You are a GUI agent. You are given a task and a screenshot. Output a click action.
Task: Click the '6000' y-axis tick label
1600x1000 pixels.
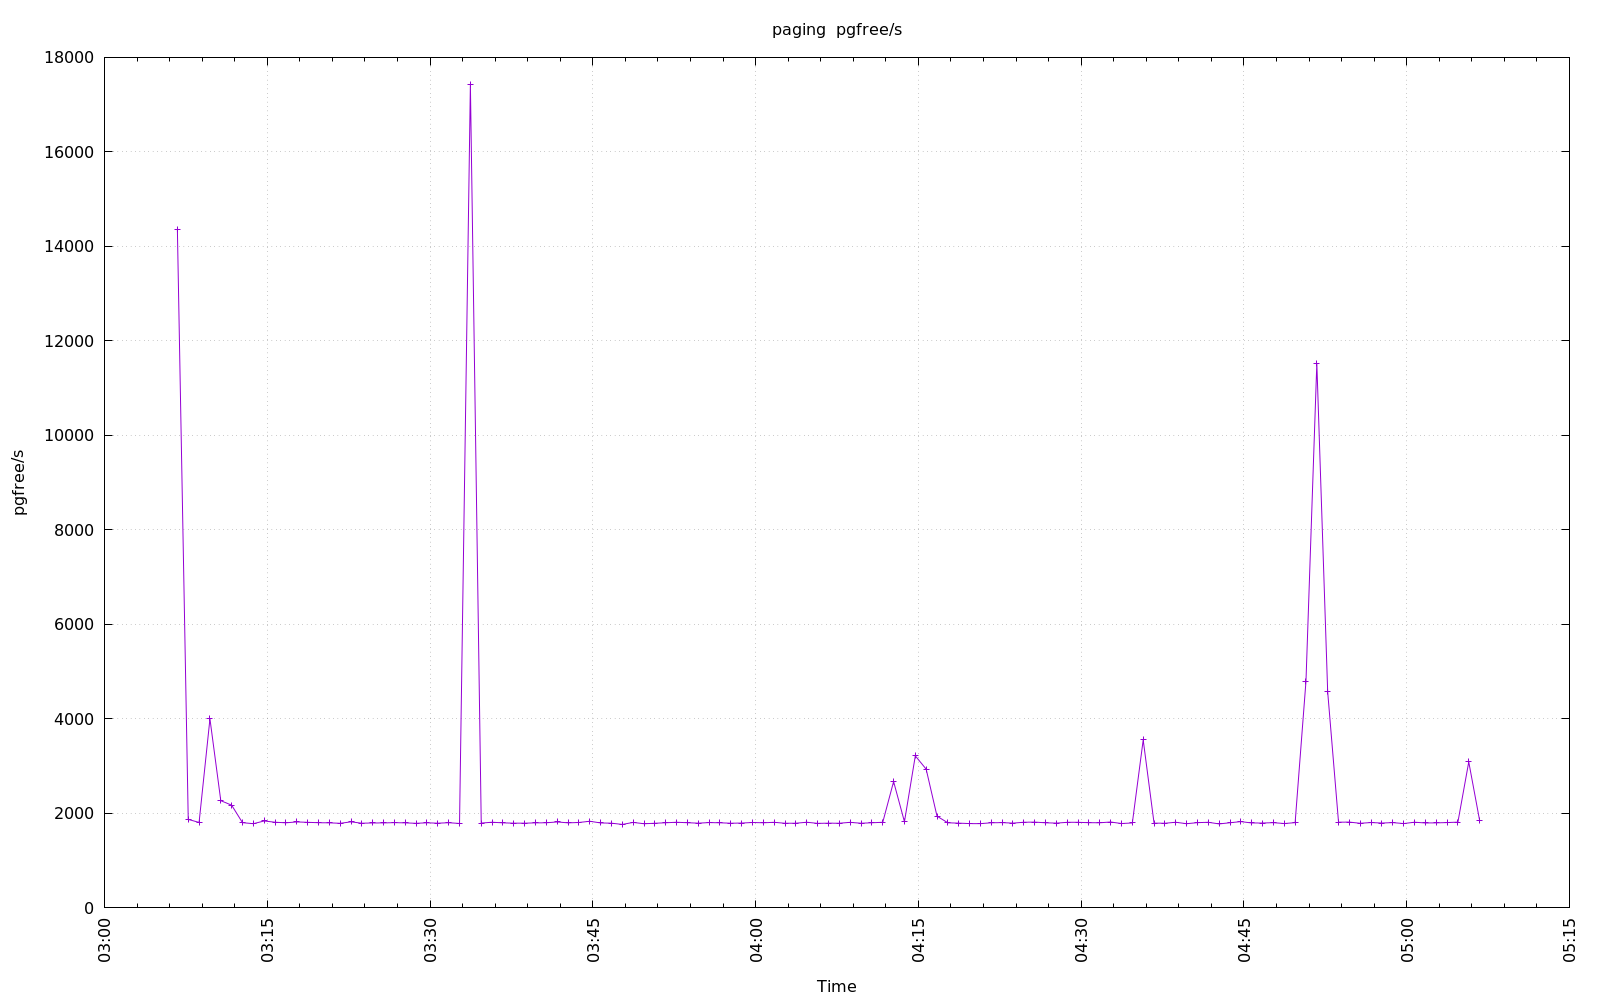[73, 625]
